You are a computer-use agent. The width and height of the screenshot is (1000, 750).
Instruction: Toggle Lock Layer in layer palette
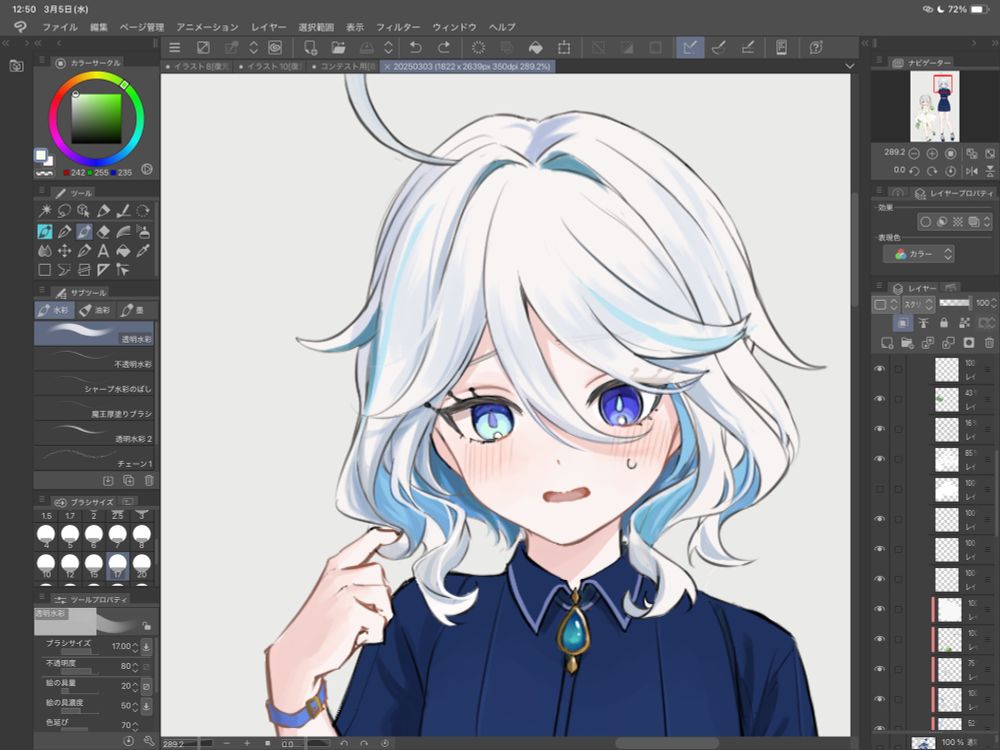[944, 323]
